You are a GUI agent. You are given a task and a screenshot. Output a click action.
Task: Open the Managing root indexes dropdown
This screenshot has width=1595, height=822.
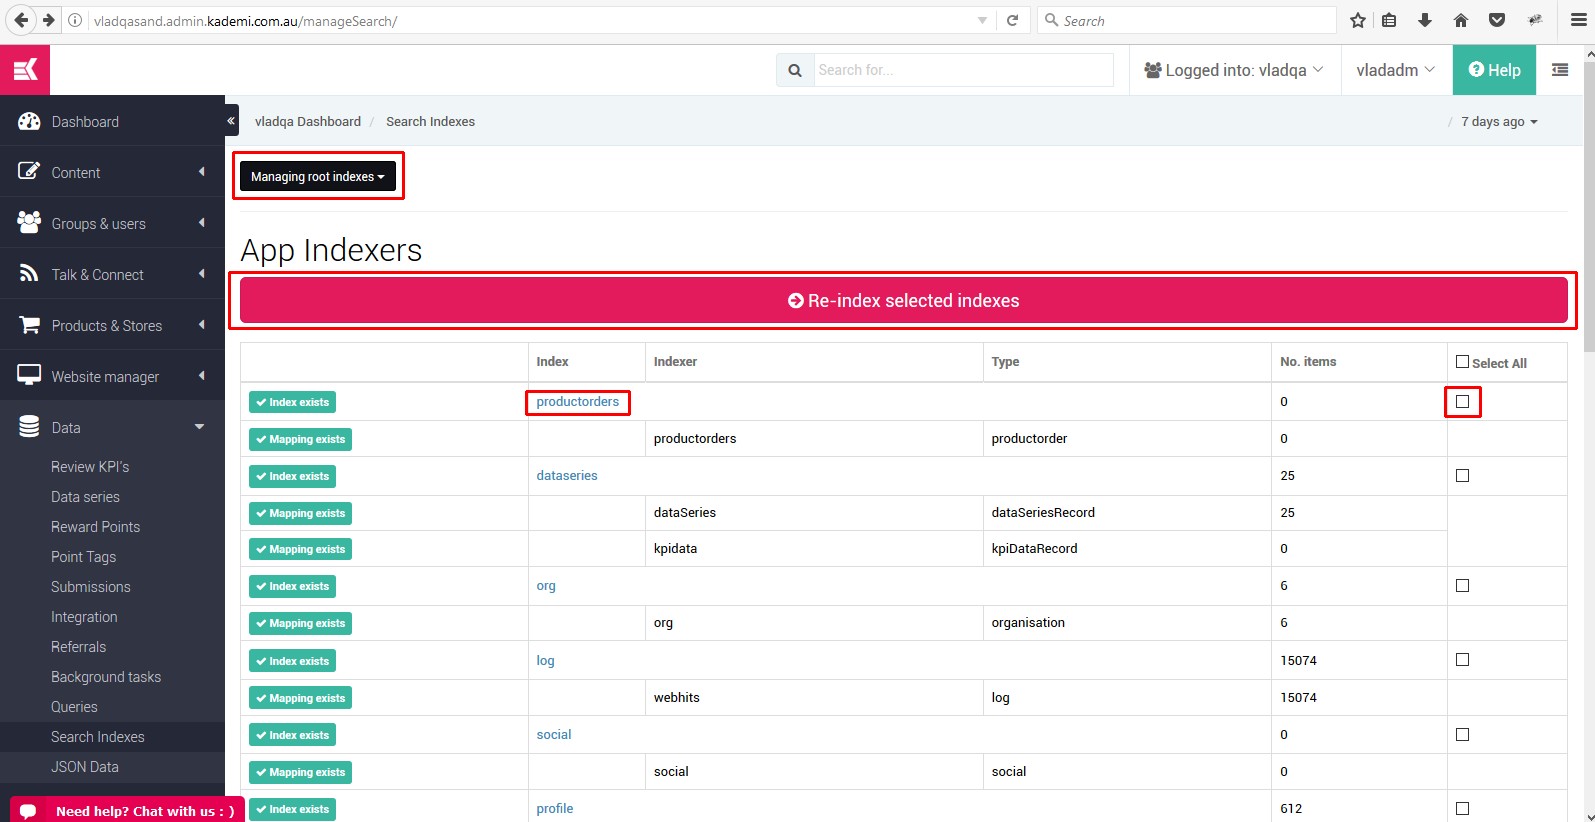[x=318, y=176]
